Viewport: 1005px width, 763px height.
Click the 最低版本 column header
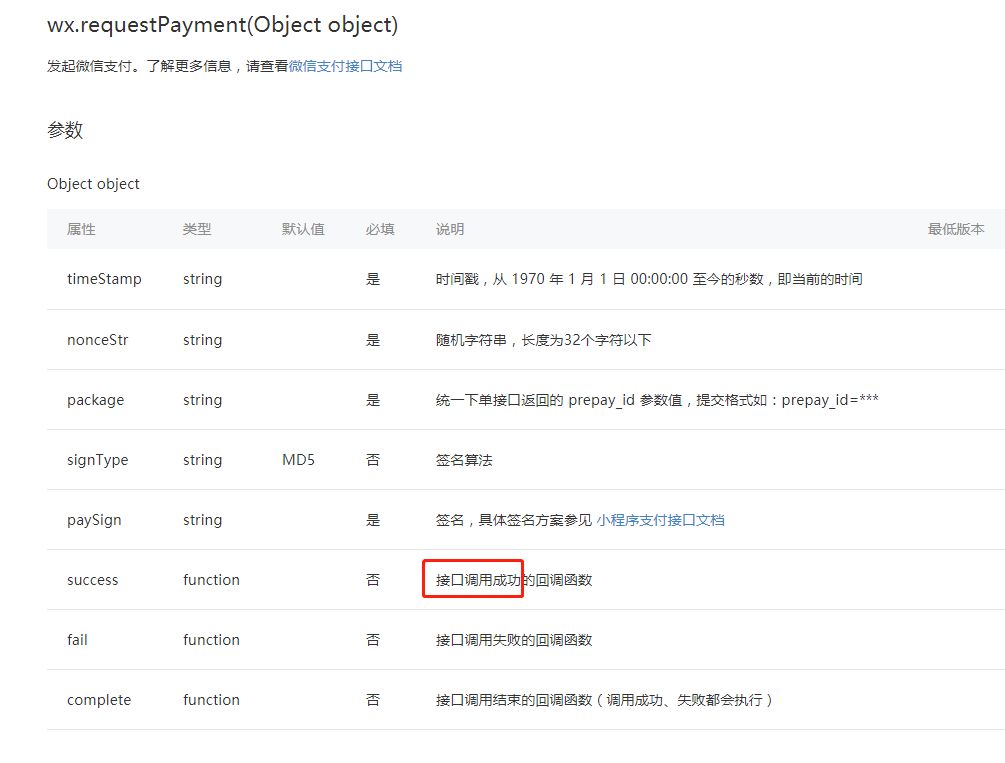[956, 229]
